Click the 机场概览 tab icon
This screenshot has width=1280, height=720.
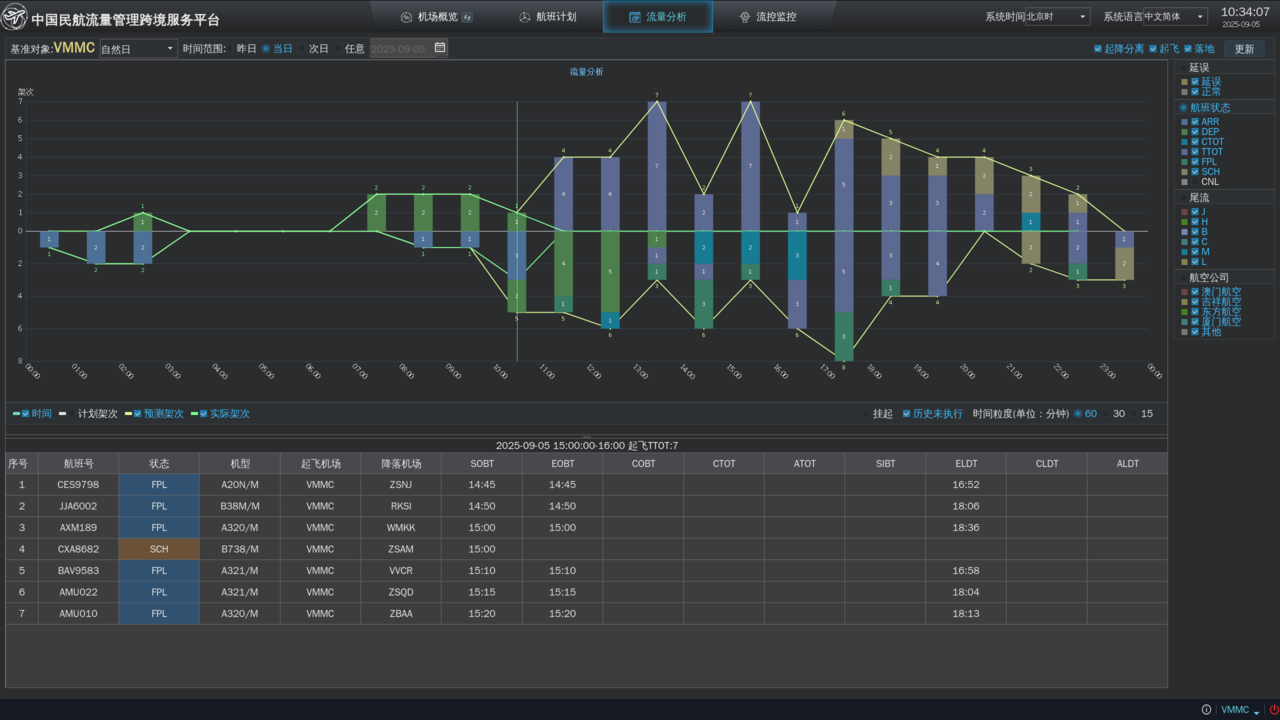coord(406,17)
